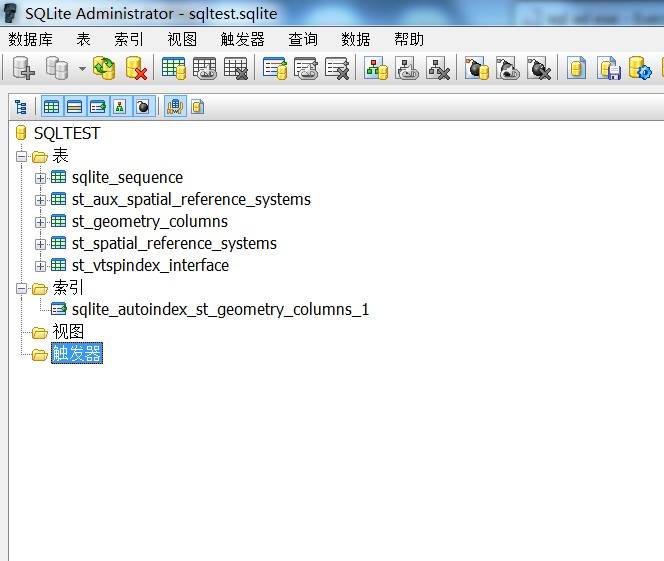
Task: Click the create index toolbar icon
Action: pos(275,68)
